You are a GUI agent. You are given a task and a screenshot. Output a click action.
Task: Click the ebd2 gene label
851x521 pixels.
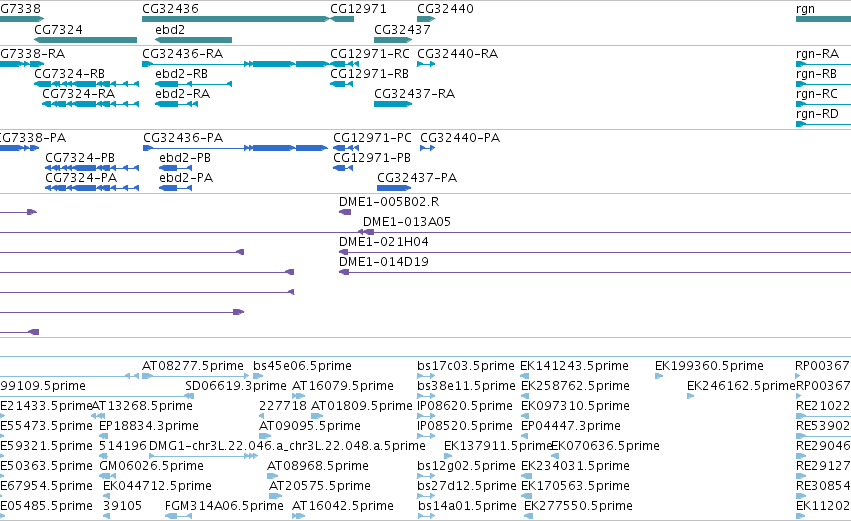(170, 29)
